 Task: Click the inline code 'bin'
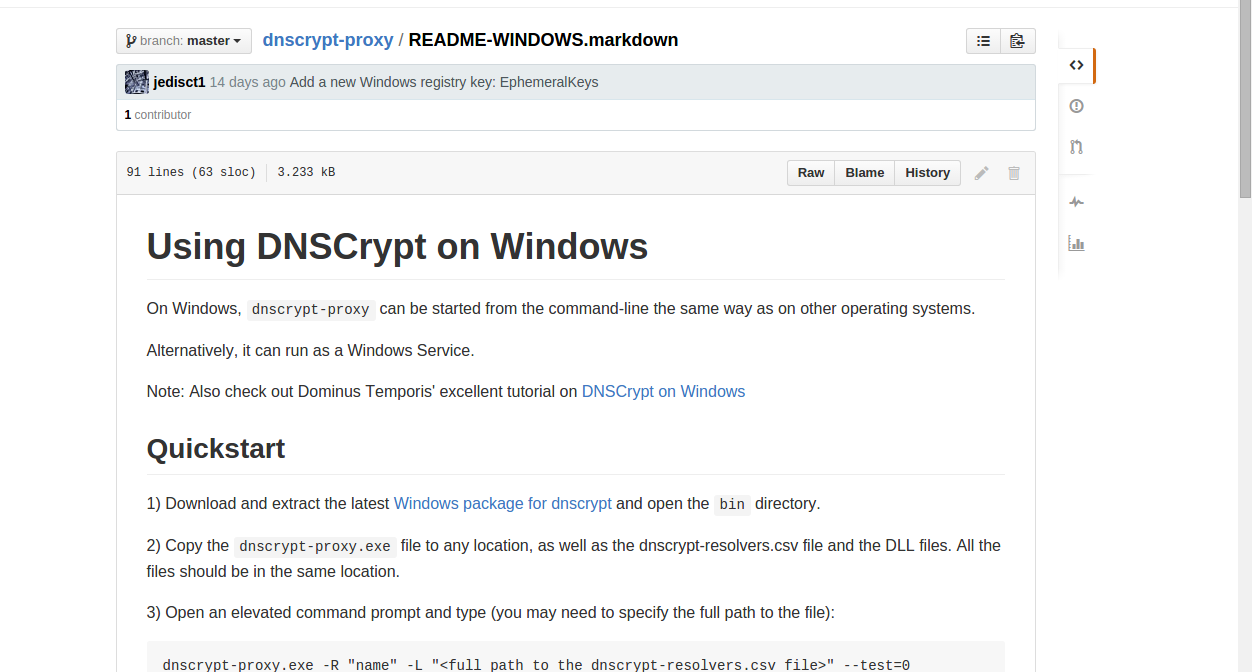[732, 504]
